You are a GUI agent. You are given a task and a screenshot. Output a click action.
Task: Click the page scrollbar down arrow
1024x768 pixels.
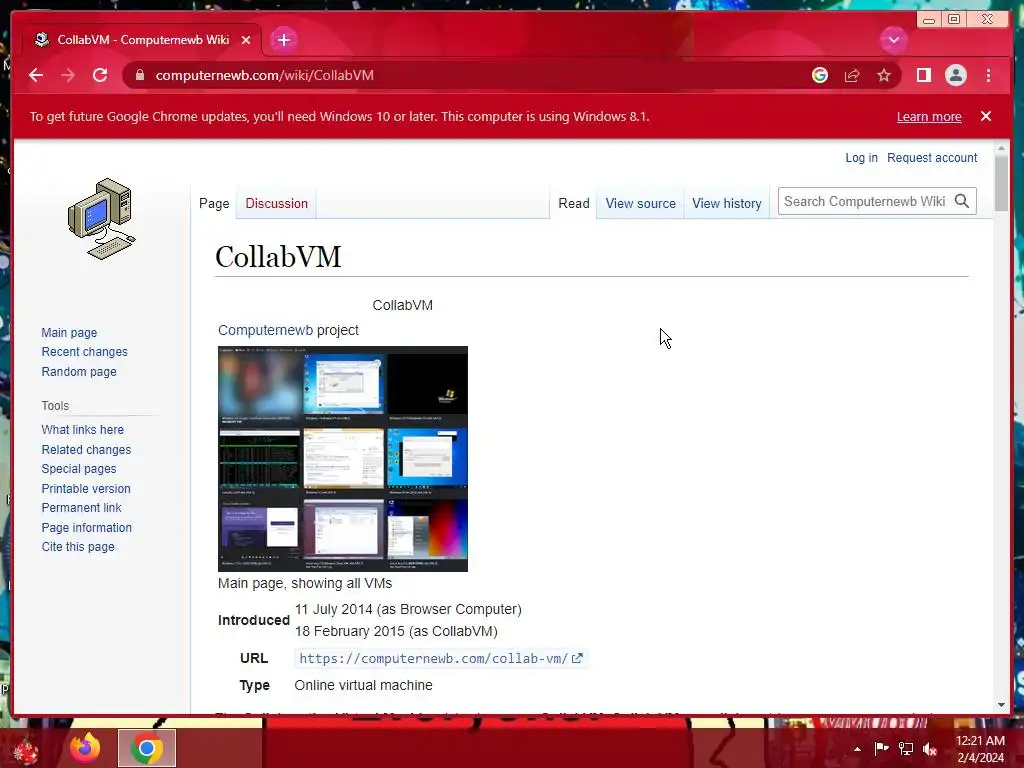[x=1001, y=705]
